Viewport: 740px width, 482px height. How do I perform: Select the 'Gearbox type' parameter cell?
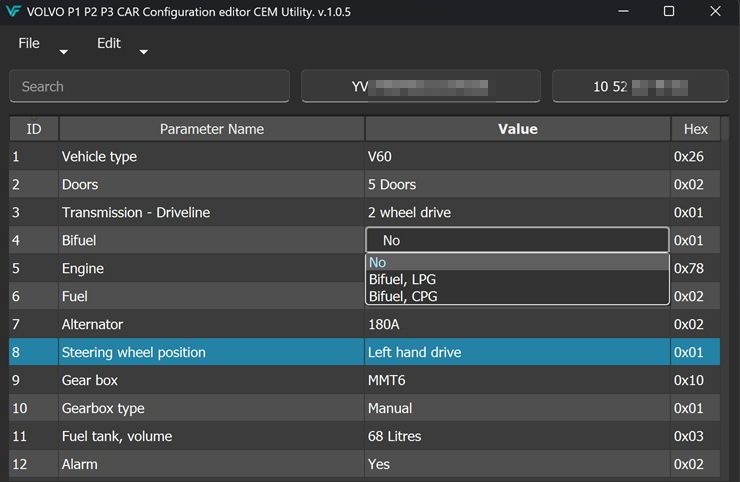pyautogui.click(x=211, y=408)
